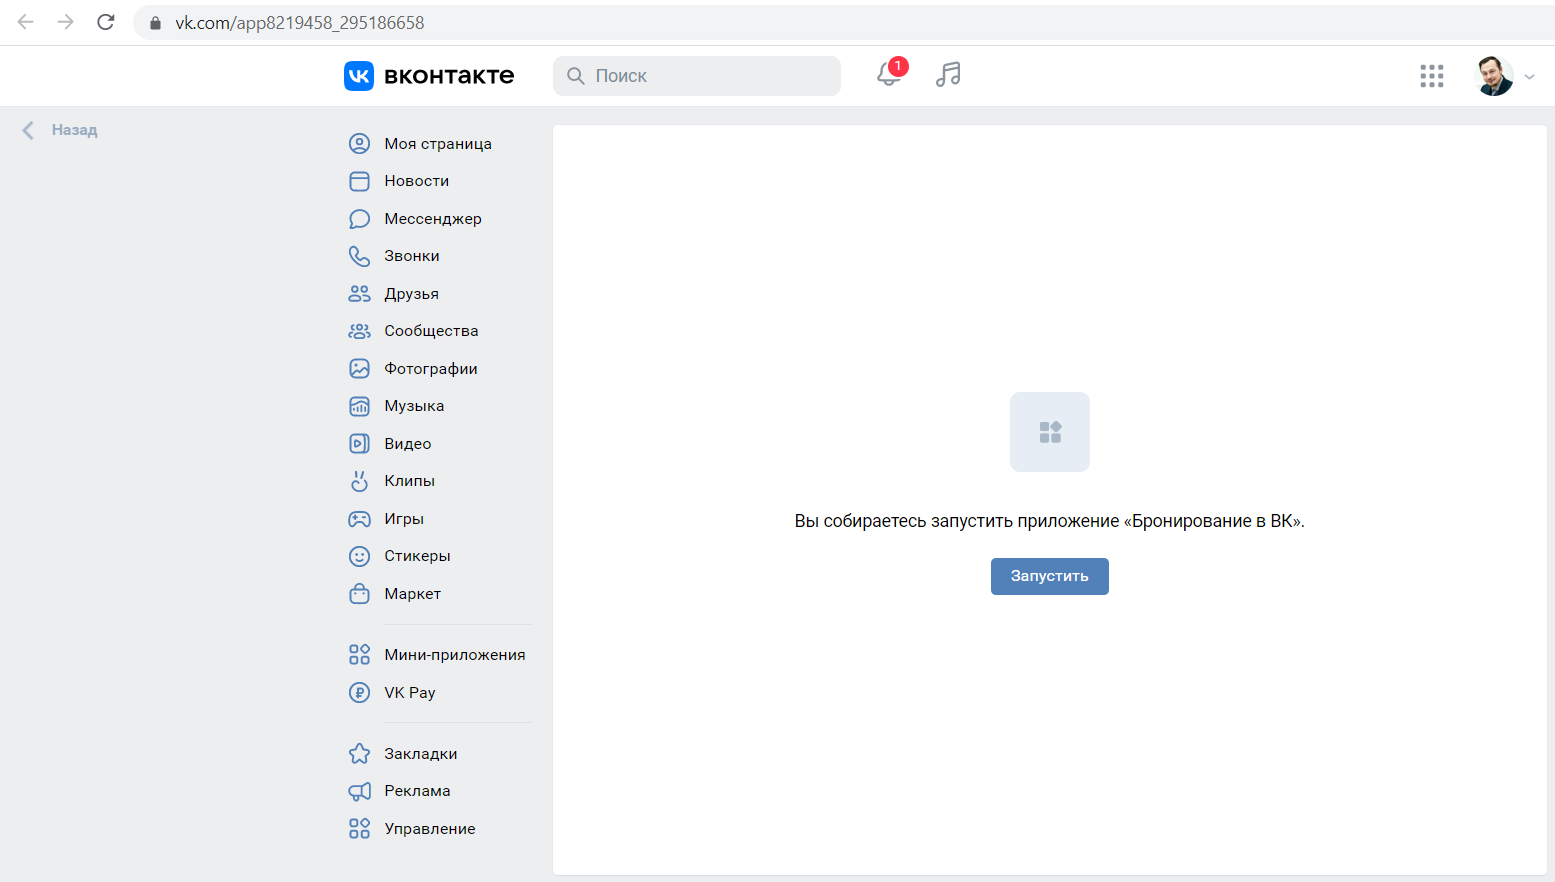Click the address bar lock icon
The height and width of the screenshot is (882, 1555).
pos(155,23)
